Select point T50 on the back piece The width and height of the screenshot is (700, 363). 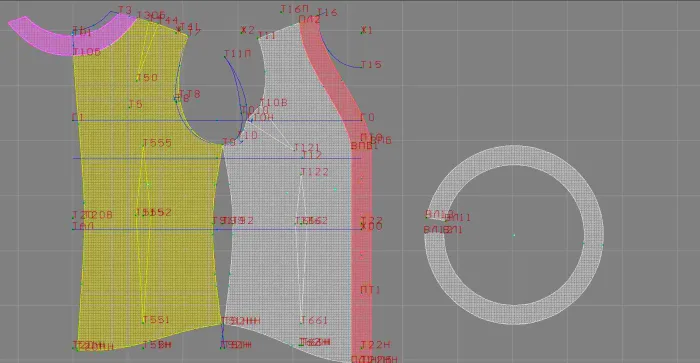pos(147,78)
